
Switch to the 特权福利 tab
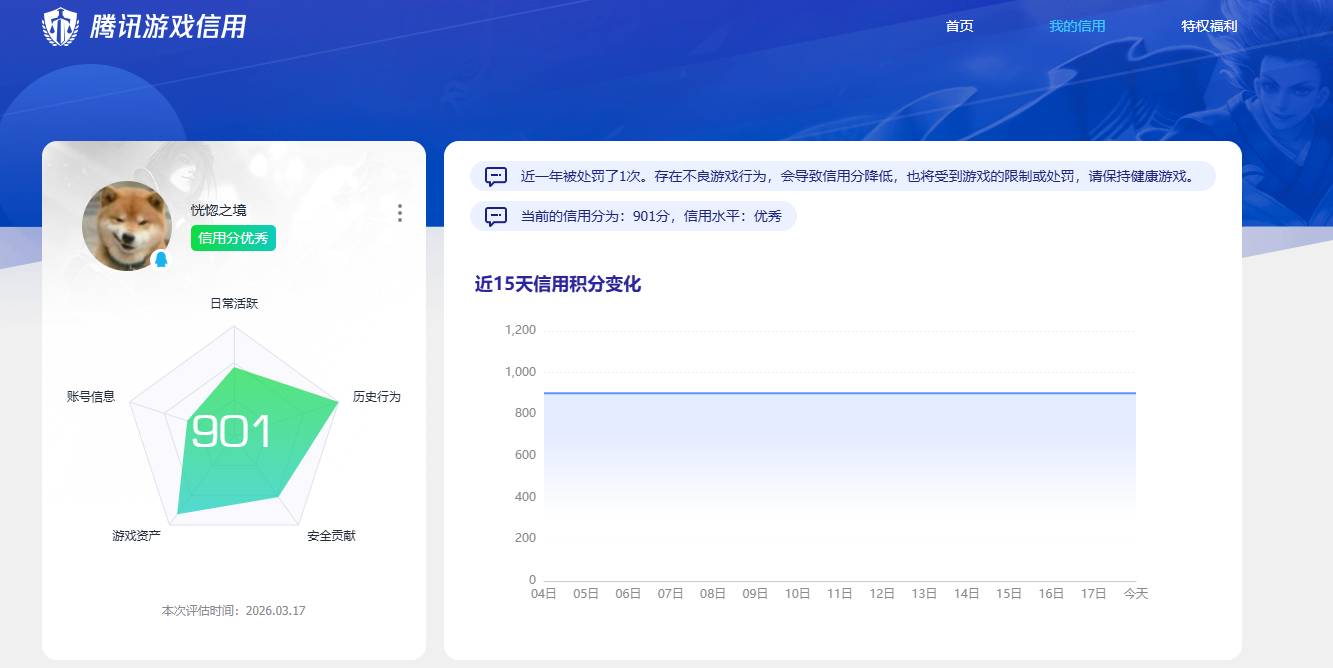click(1209, 26)
